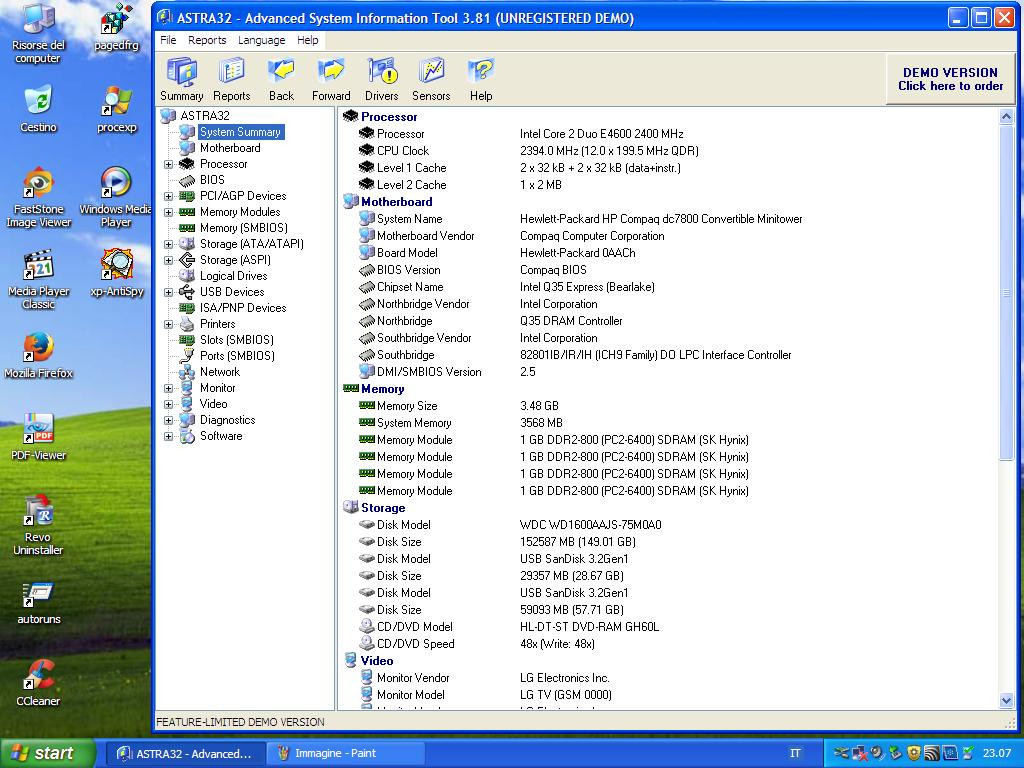The height and width of the screenshot is (768, 1024).
Task: Select Motherboard in the tree
Action: 230,148
